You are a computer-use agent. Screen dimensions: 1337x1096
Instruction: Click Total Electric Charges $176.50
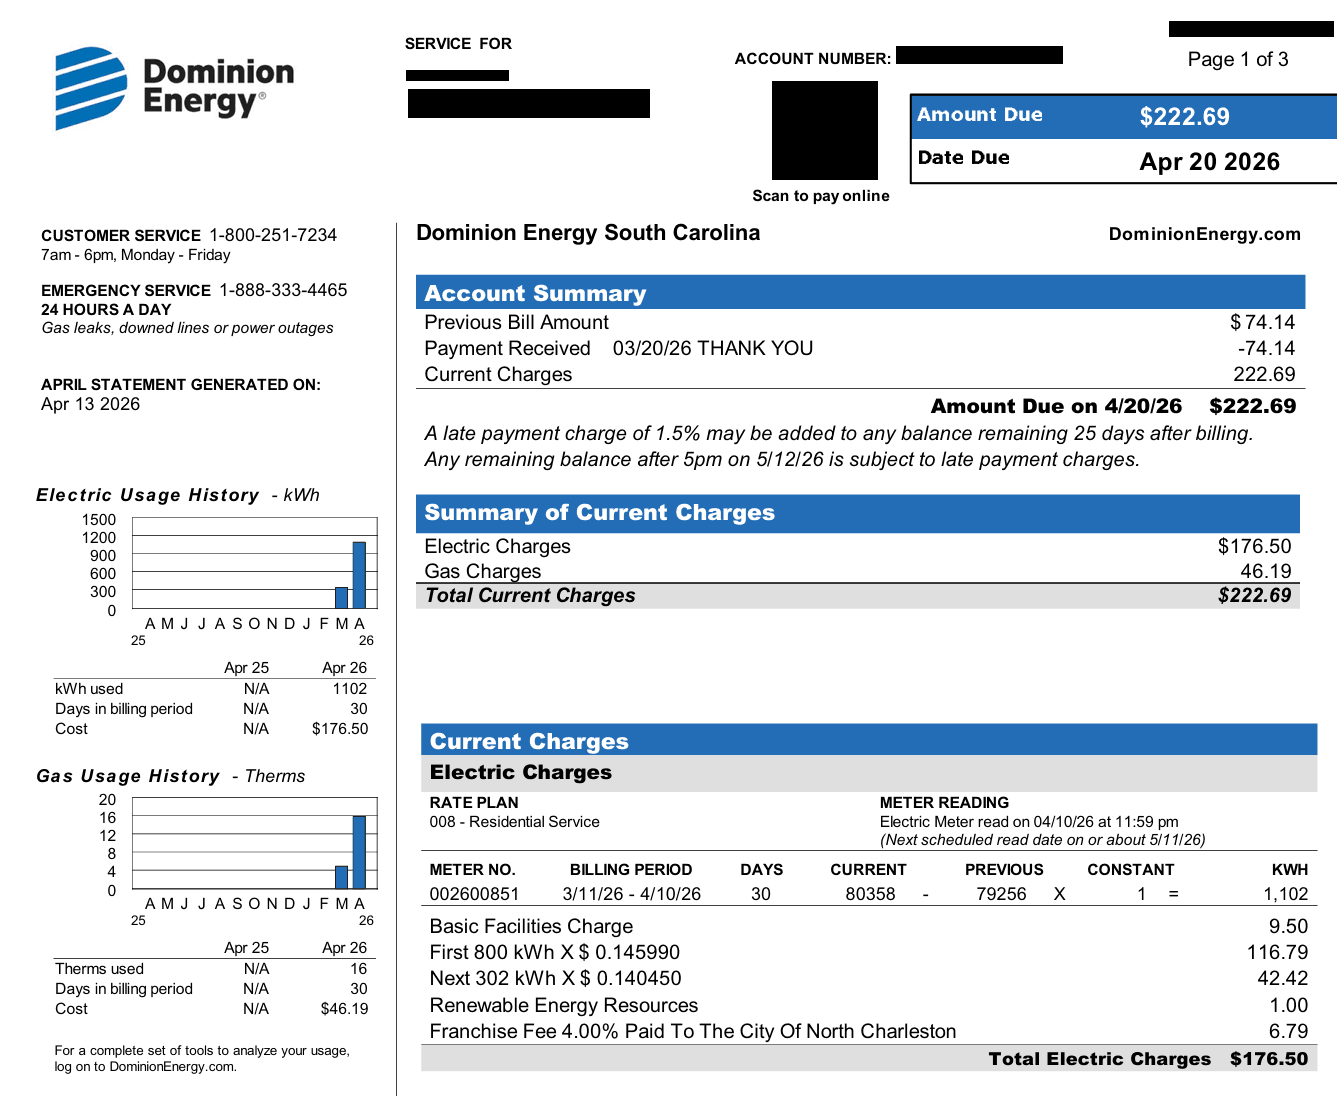1148,1058
